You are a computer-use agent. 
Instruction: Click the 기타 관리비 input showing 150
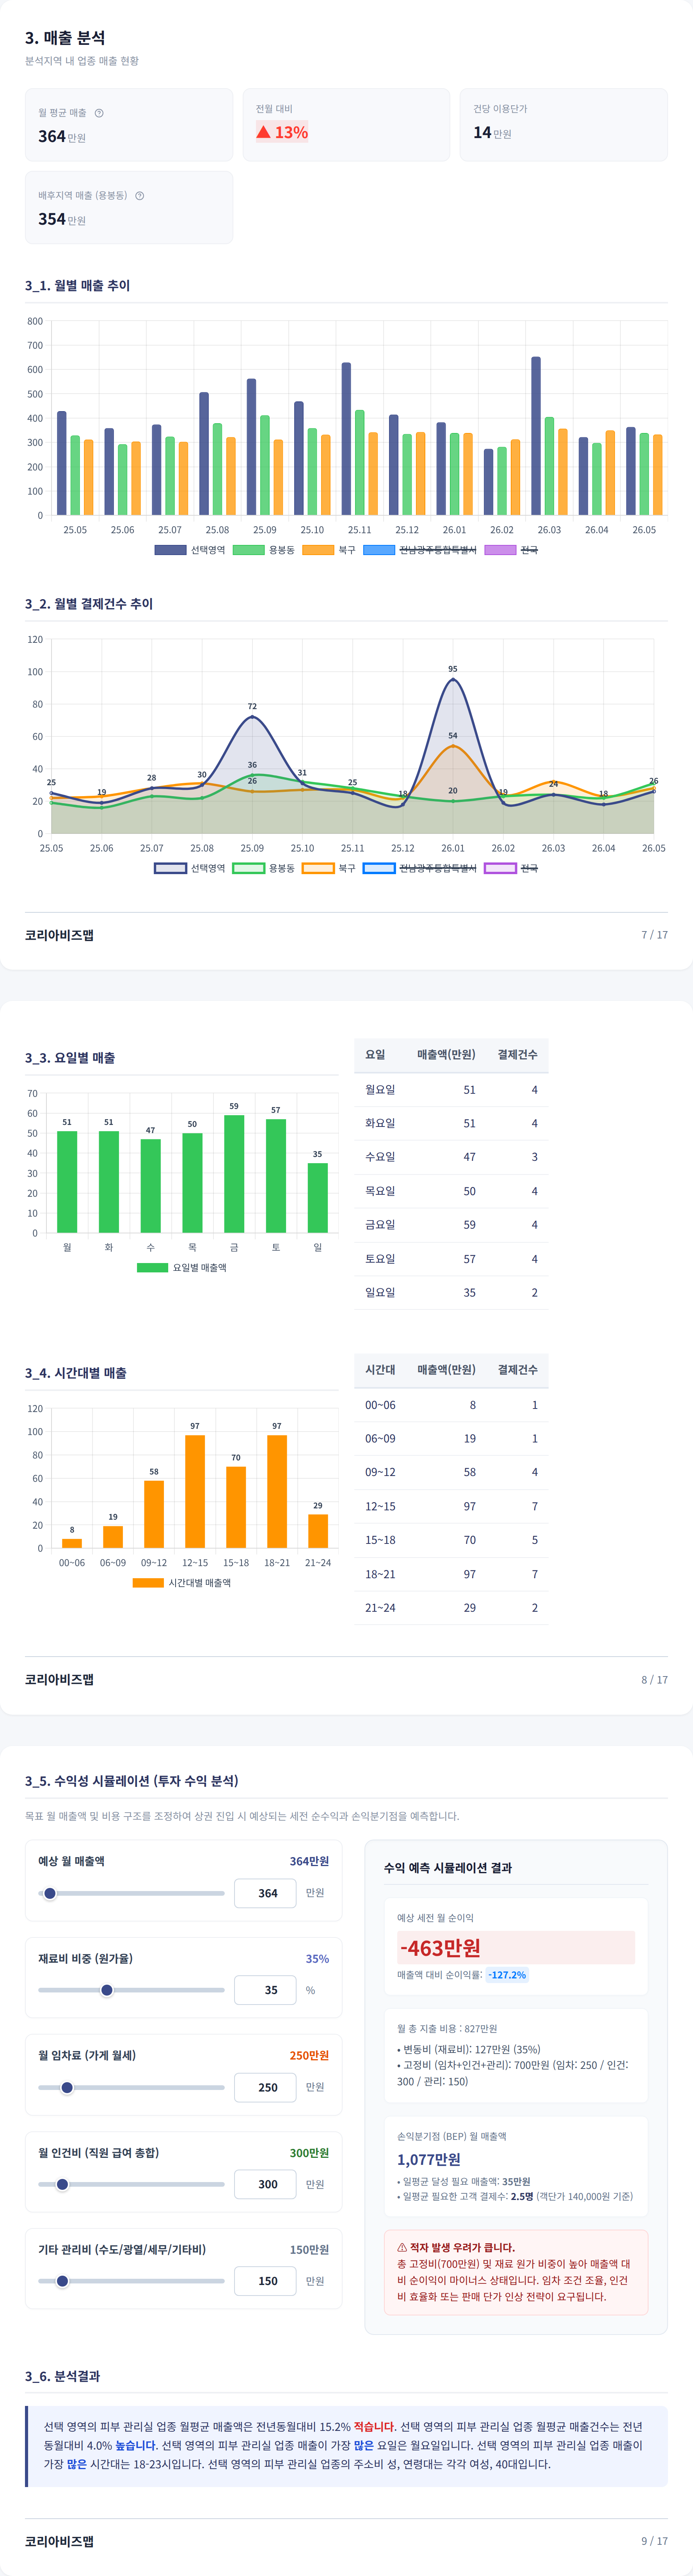click(x=265, y=2281)
